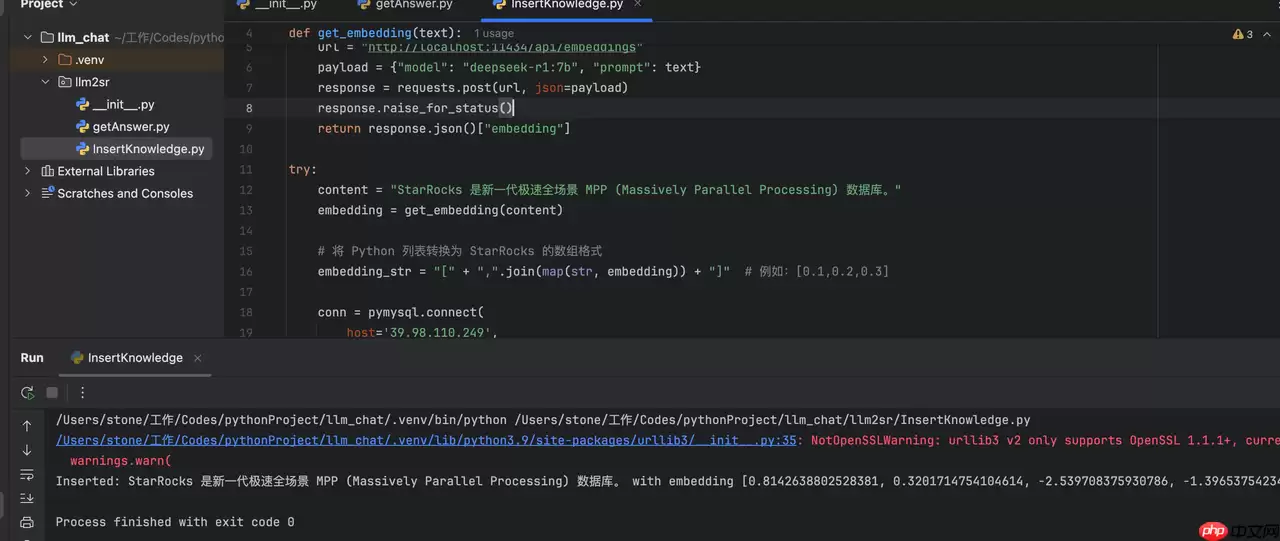
Task: Click the Print console output icon
Action: click(27, 522)
